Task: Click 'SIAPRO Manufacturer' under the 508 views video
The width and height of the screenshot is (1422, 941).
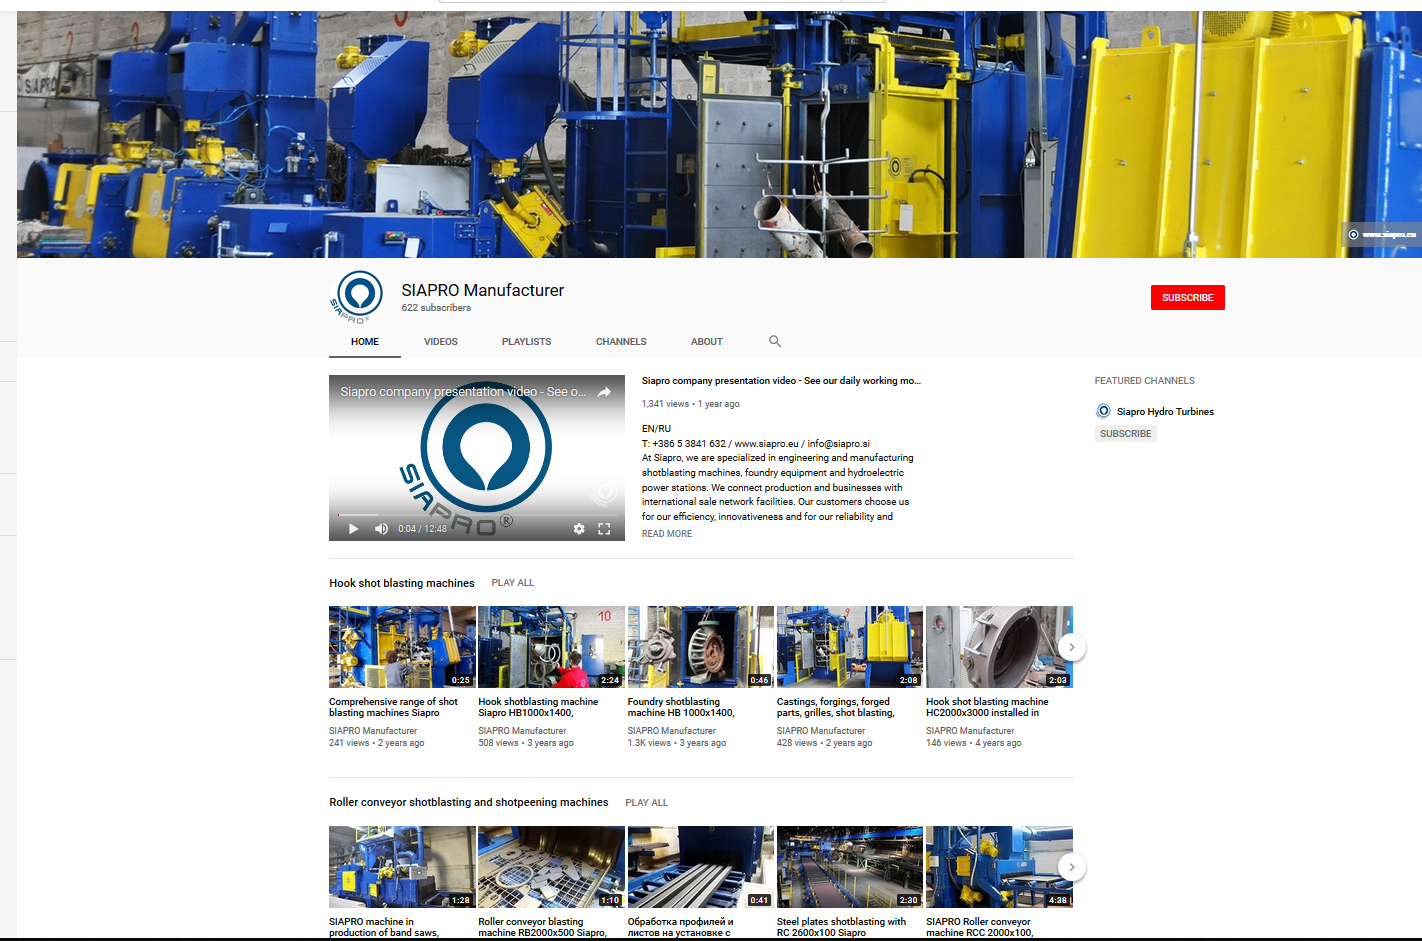Action: [522, 731]
